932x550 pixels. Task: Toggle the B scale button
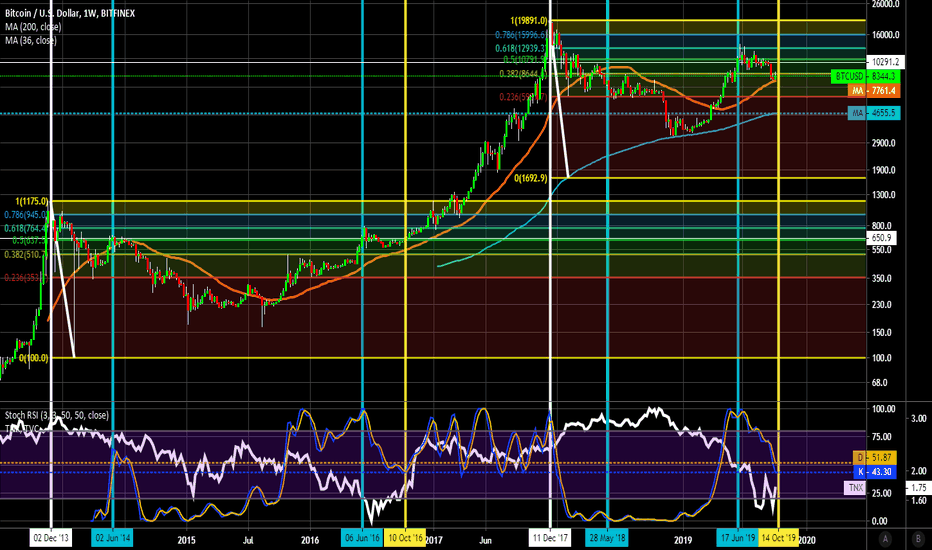(918, 539)
